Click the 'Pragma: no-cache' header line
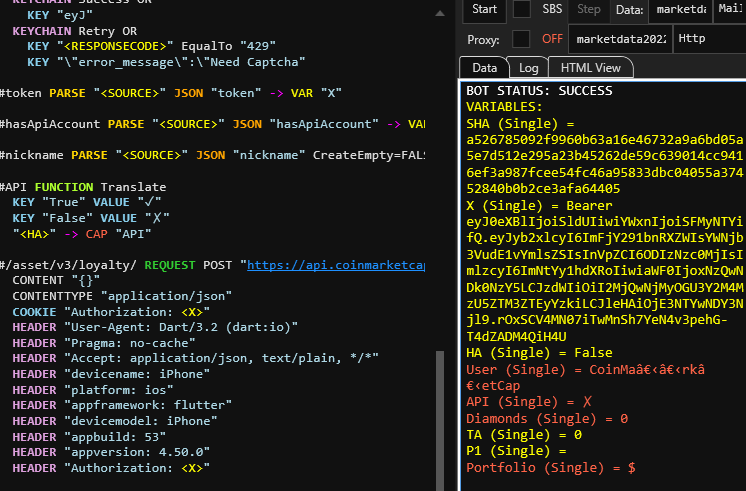 [104, 343]
